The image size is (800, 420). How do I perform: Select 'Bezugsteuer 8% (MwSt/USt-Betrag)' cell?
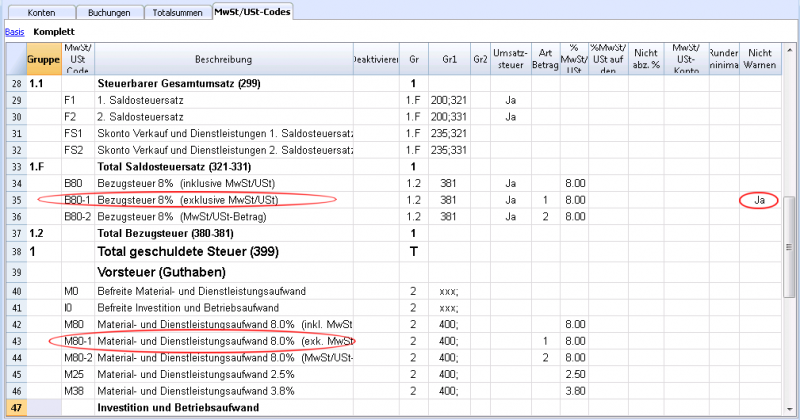click(x=224, y=217)
